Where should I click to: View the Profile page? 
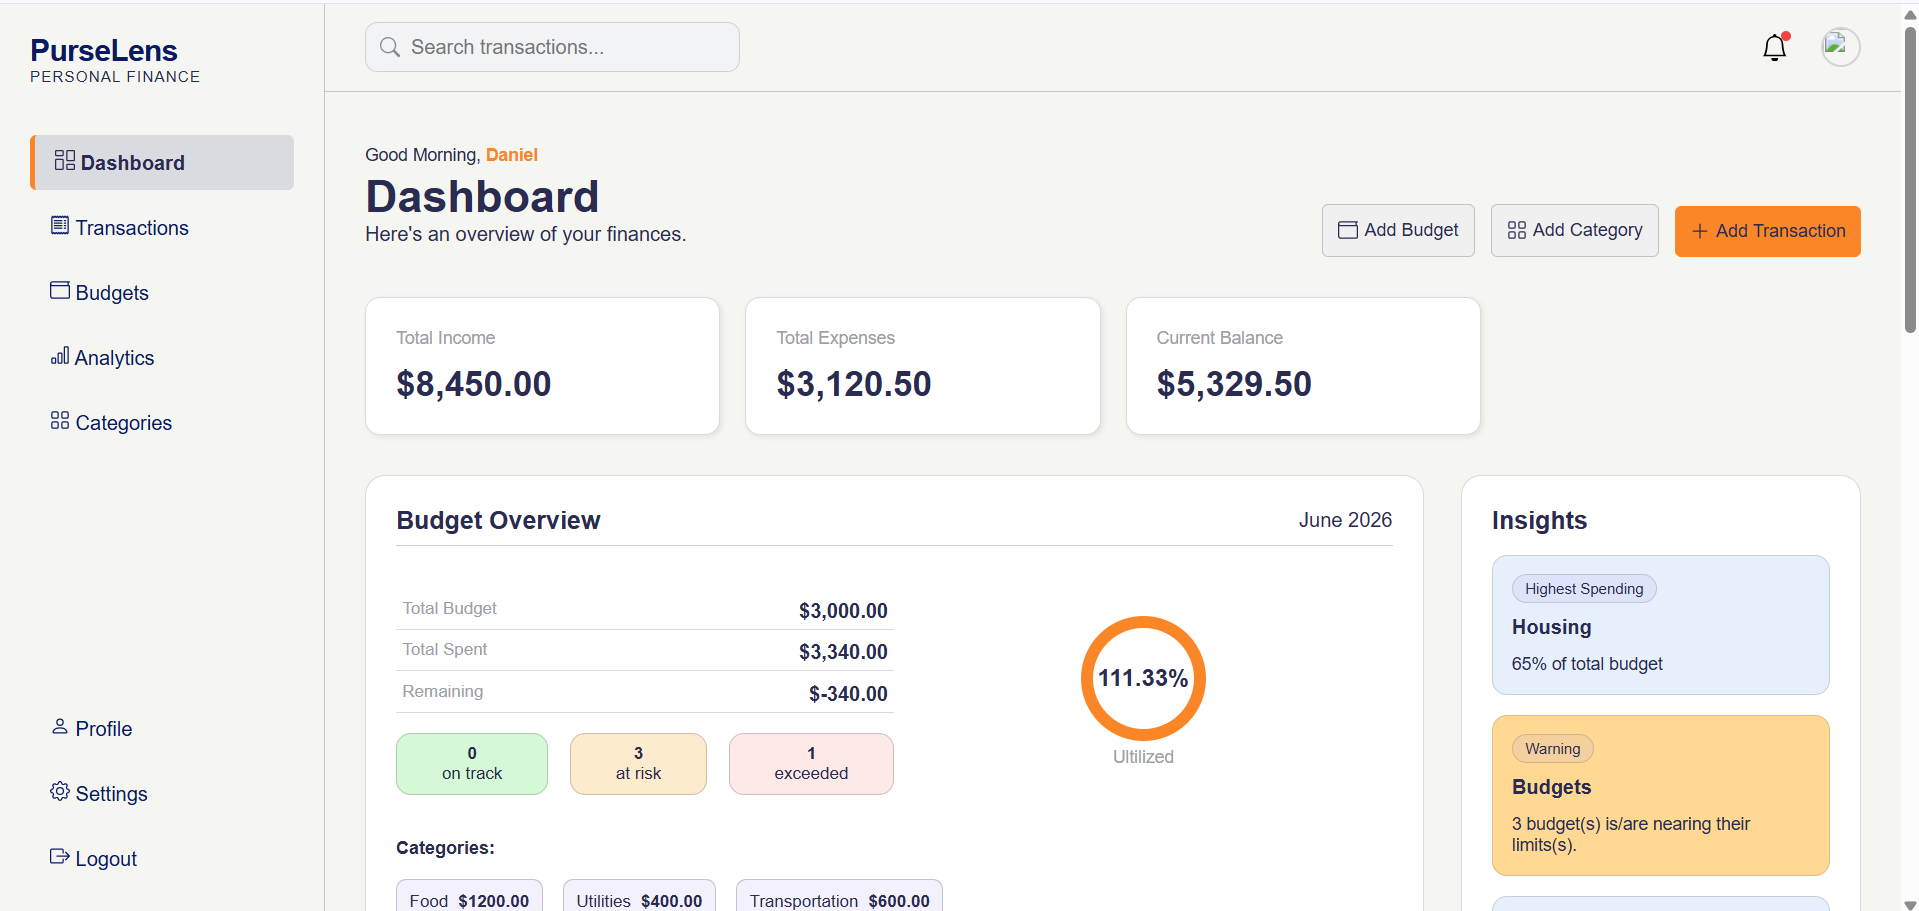pos(162,729)
